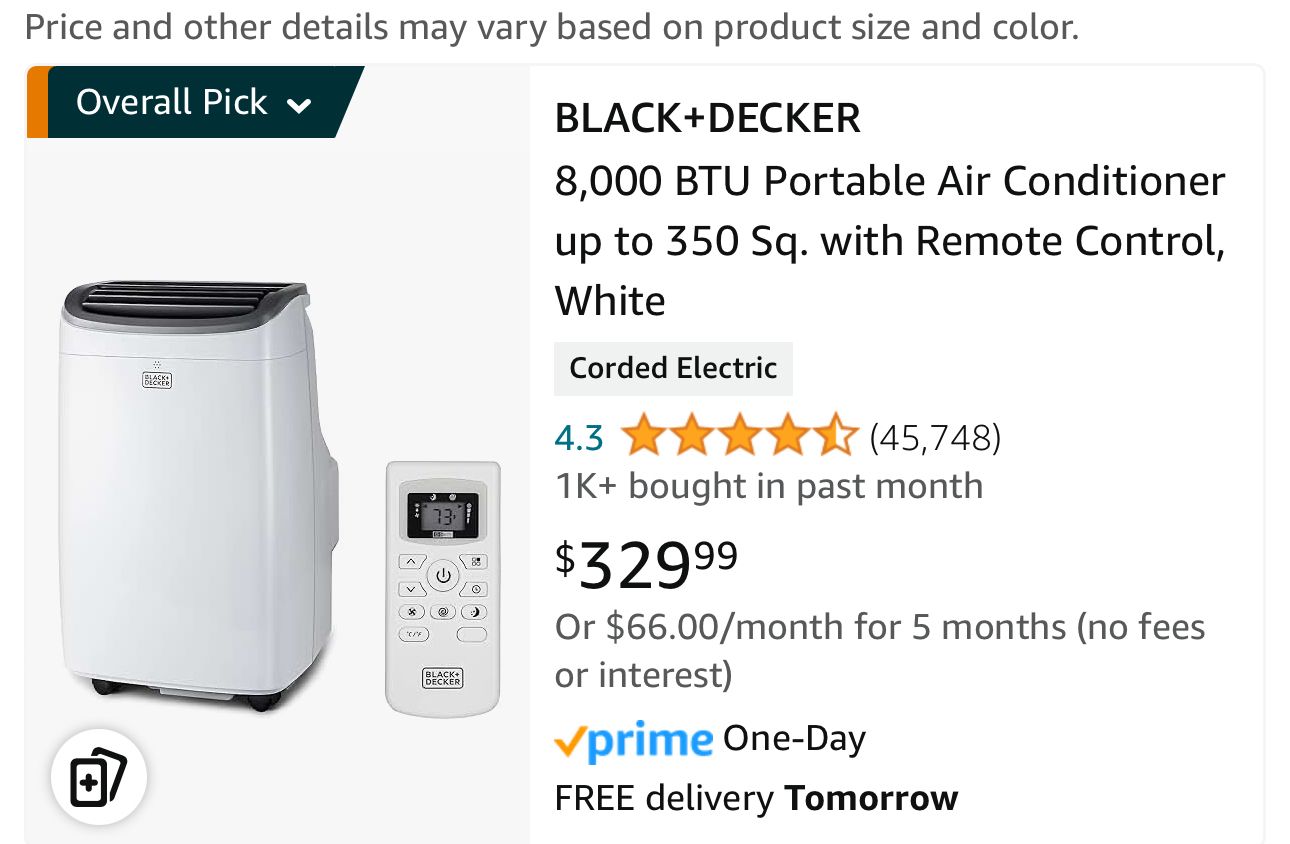
Task: Click the power button on the remote image
Action: (443, 576)
